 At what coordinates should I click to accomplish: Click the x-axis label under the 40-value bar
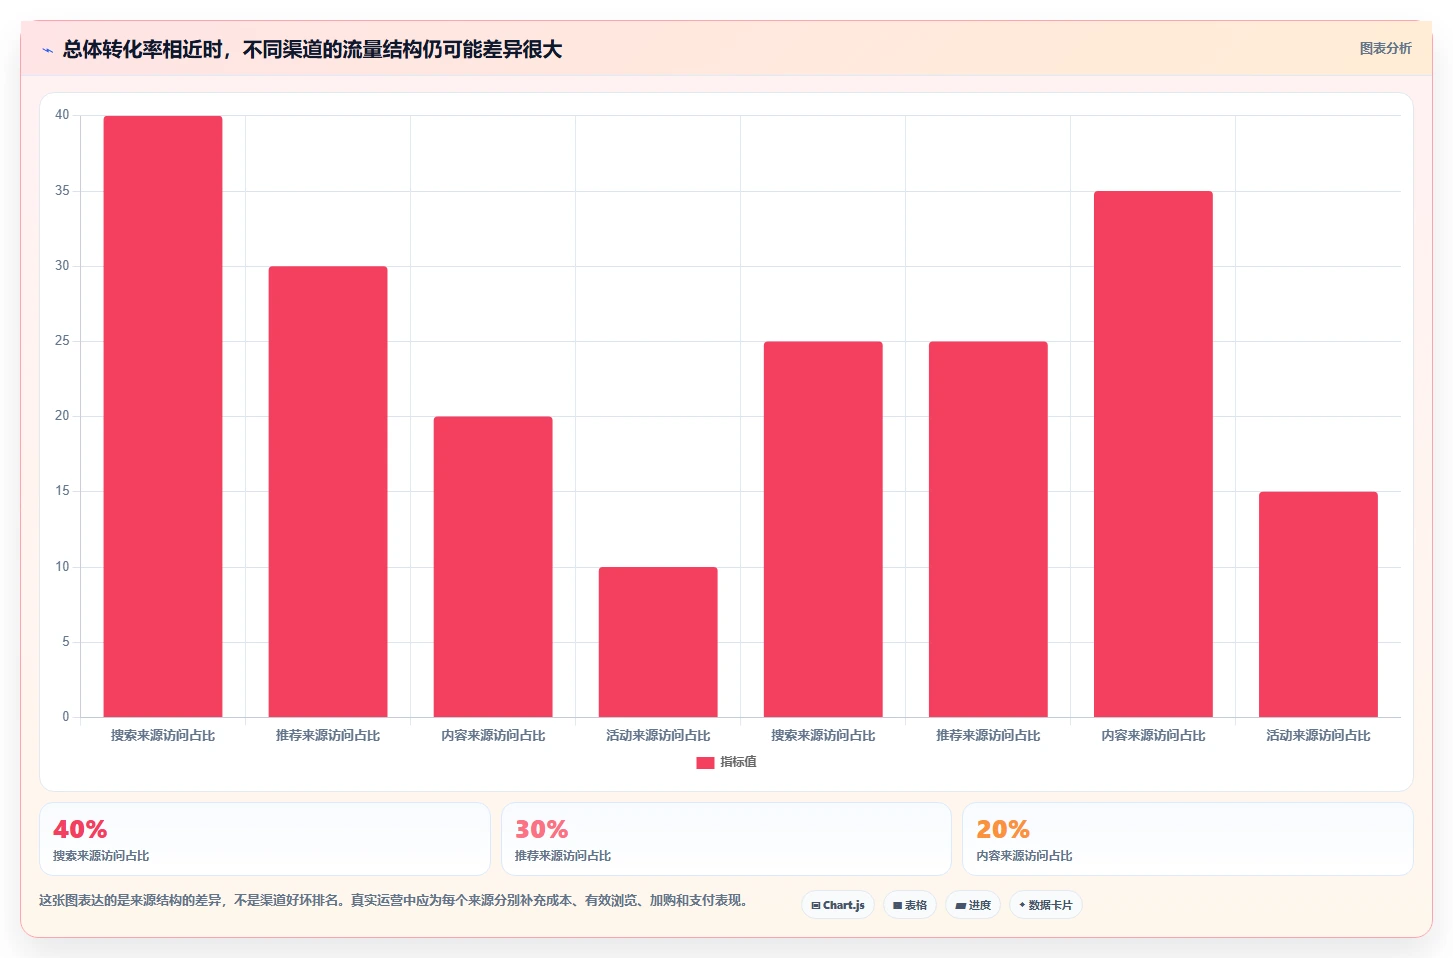[x=163, y=735]
